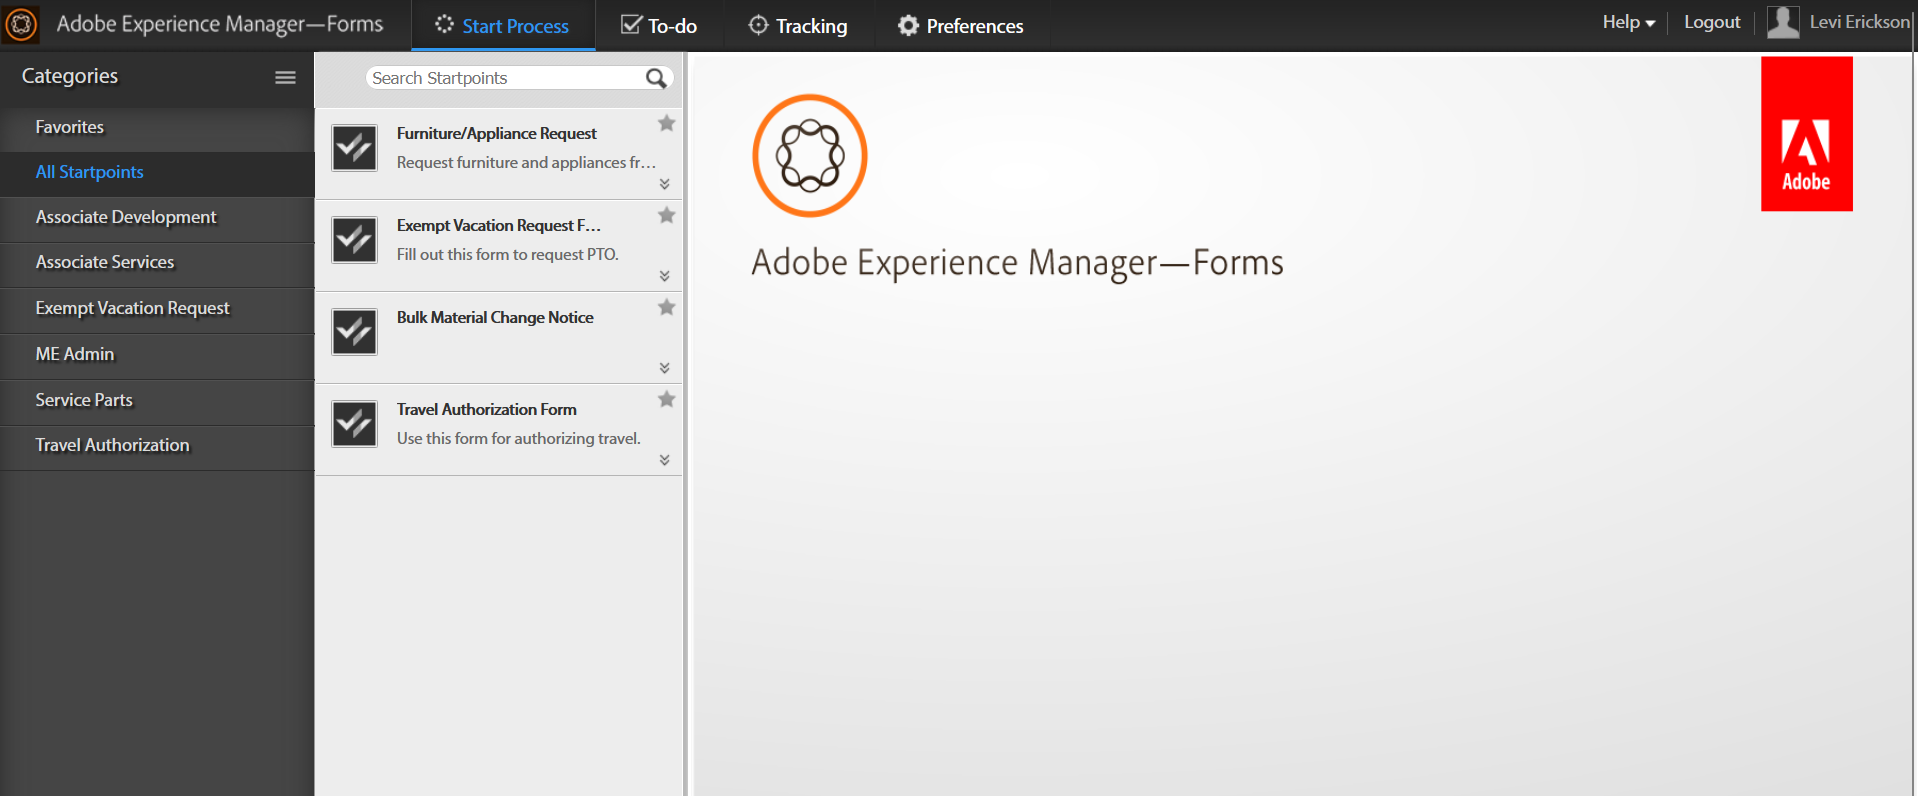Toggle favorite star for Exempt Vacation Request
This screenshot has height=796, width=1918.
click(666, 215)
